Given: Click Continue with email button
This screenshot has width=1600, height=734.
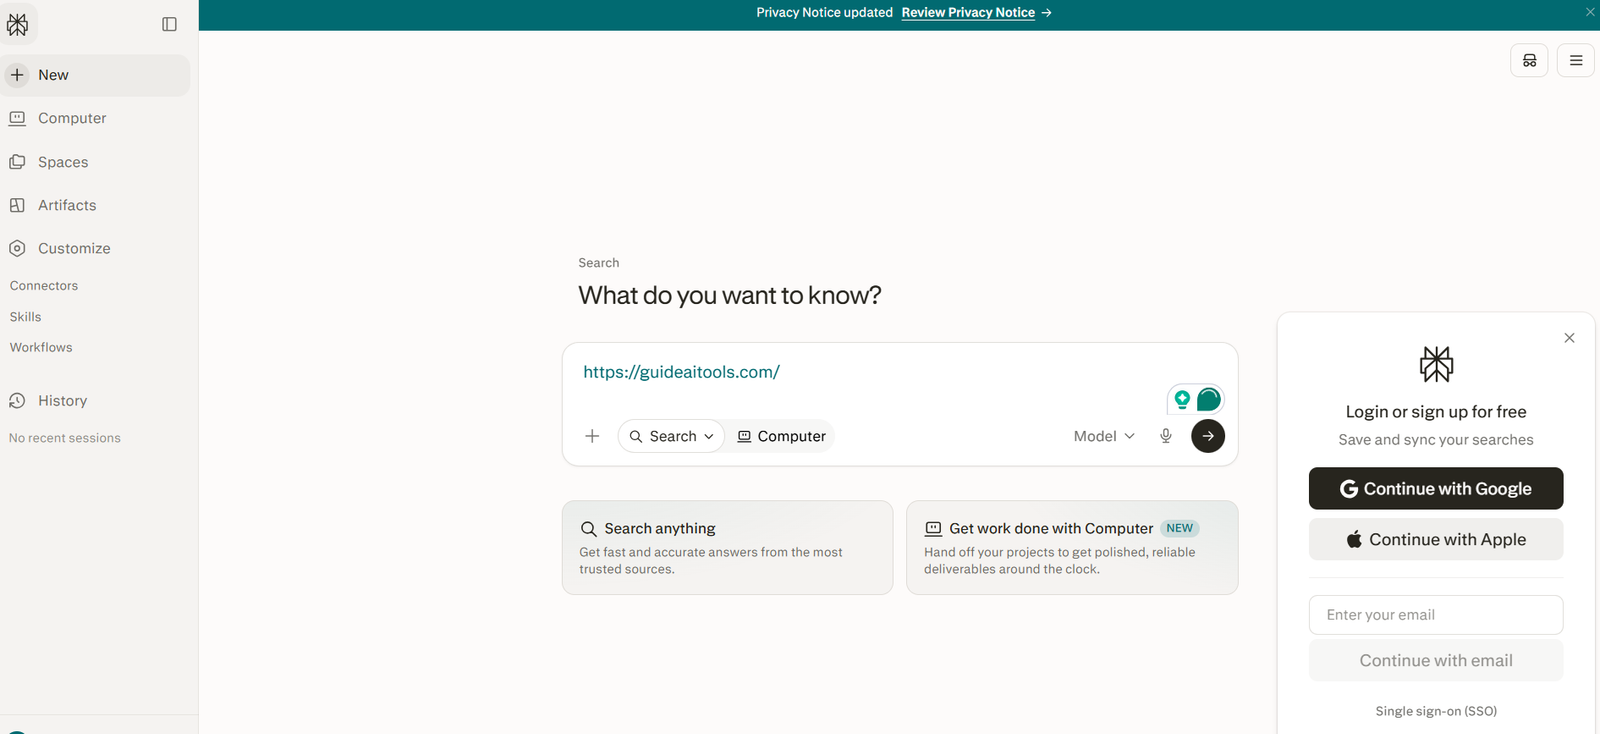Looking at the screenshot, I should click(x=1436, y=661).
